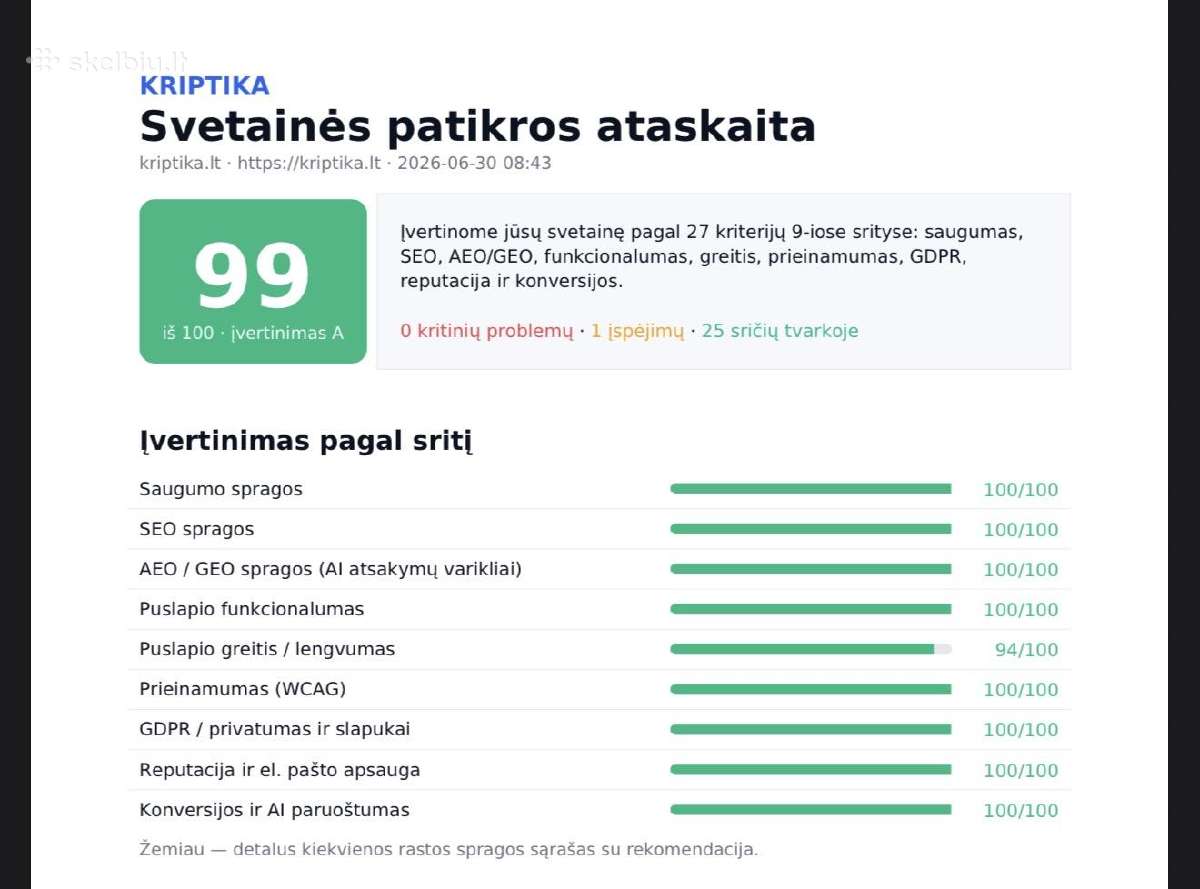Click 'iš 100 · įvertinimas A' caption
The image size is (1200, 889).
click(253, 333)
